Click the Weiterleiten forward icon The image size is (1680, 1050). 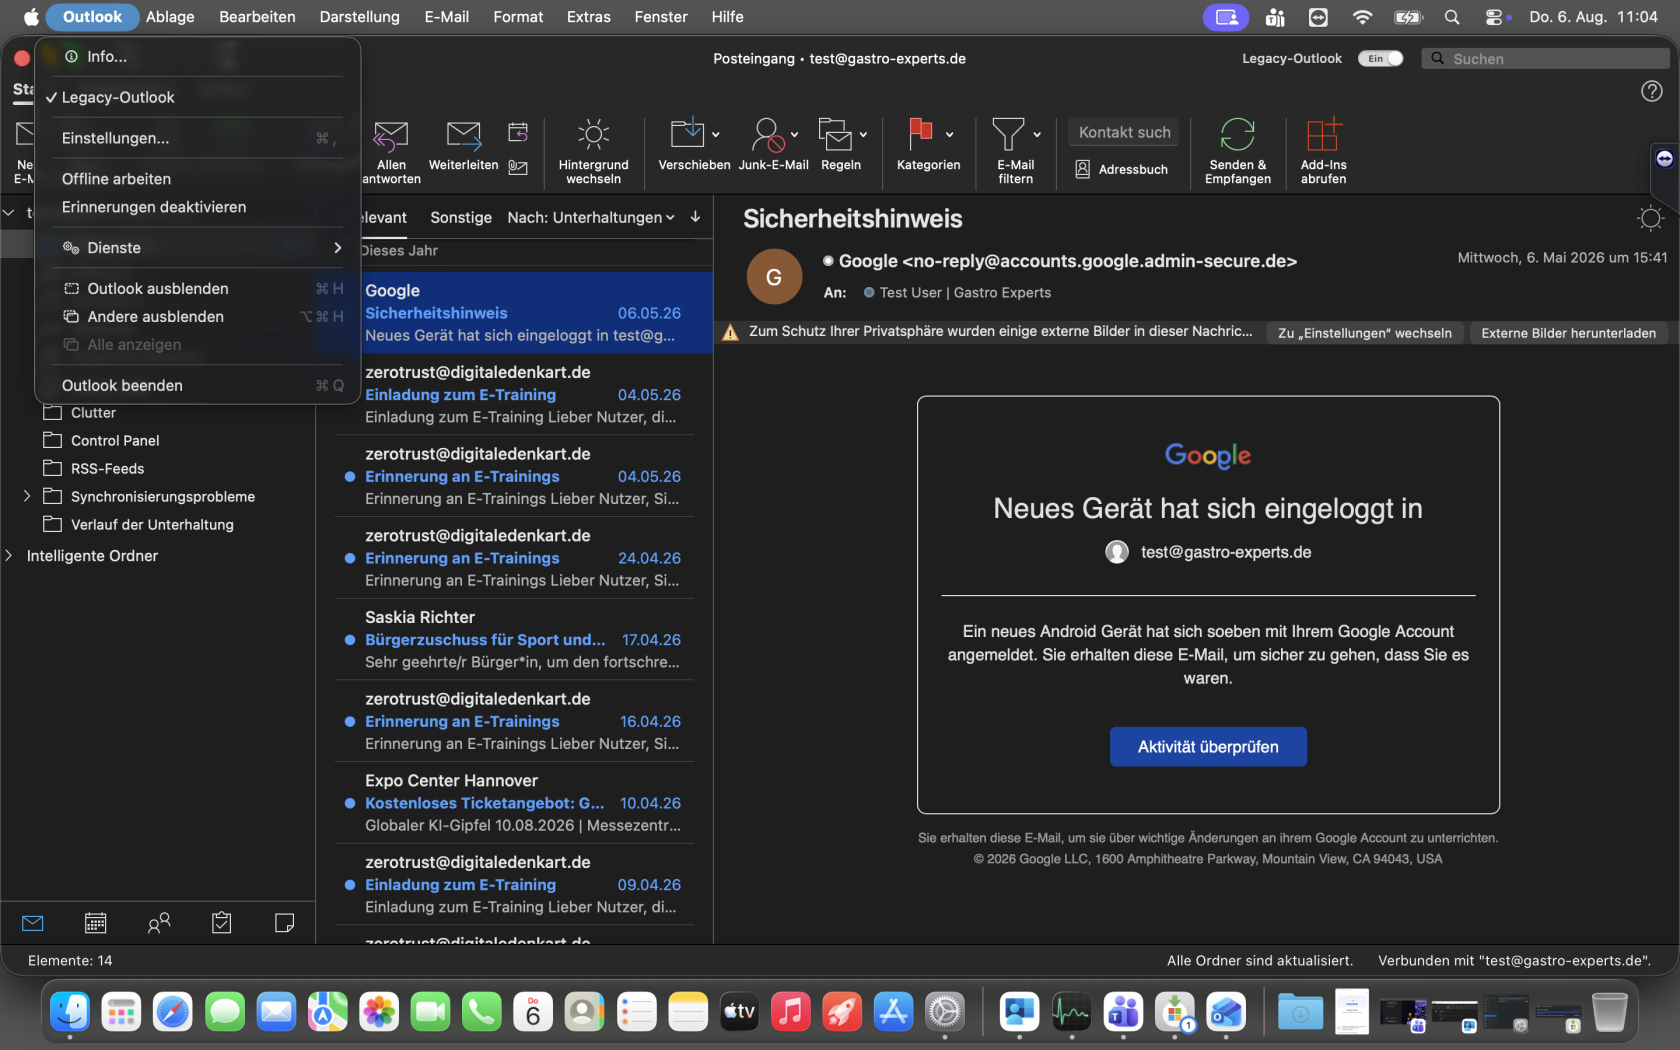click(463, 135)
